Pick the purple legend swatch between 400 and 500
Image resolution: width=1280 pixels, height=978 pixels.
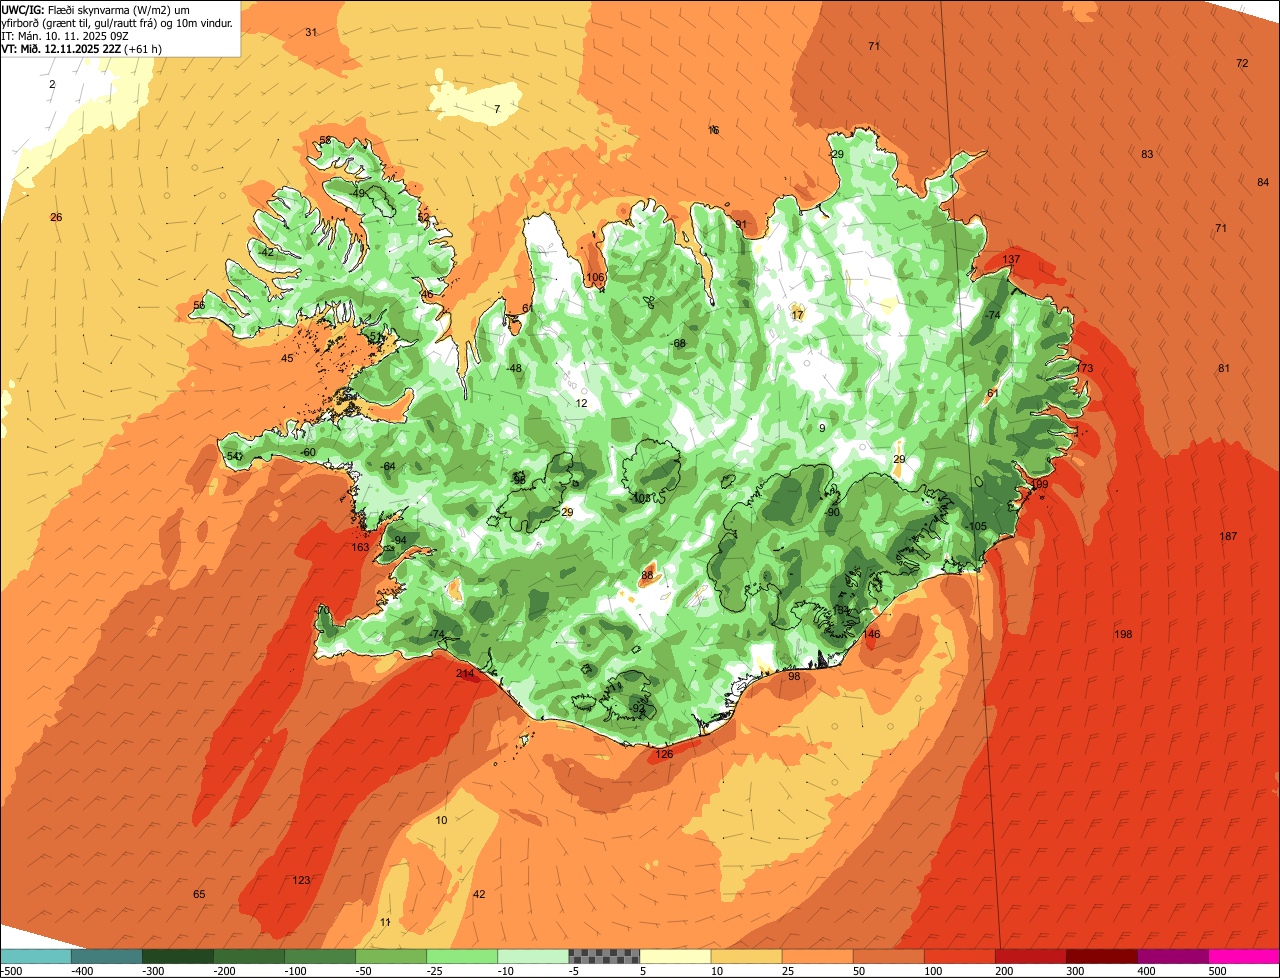[1173, 956]
